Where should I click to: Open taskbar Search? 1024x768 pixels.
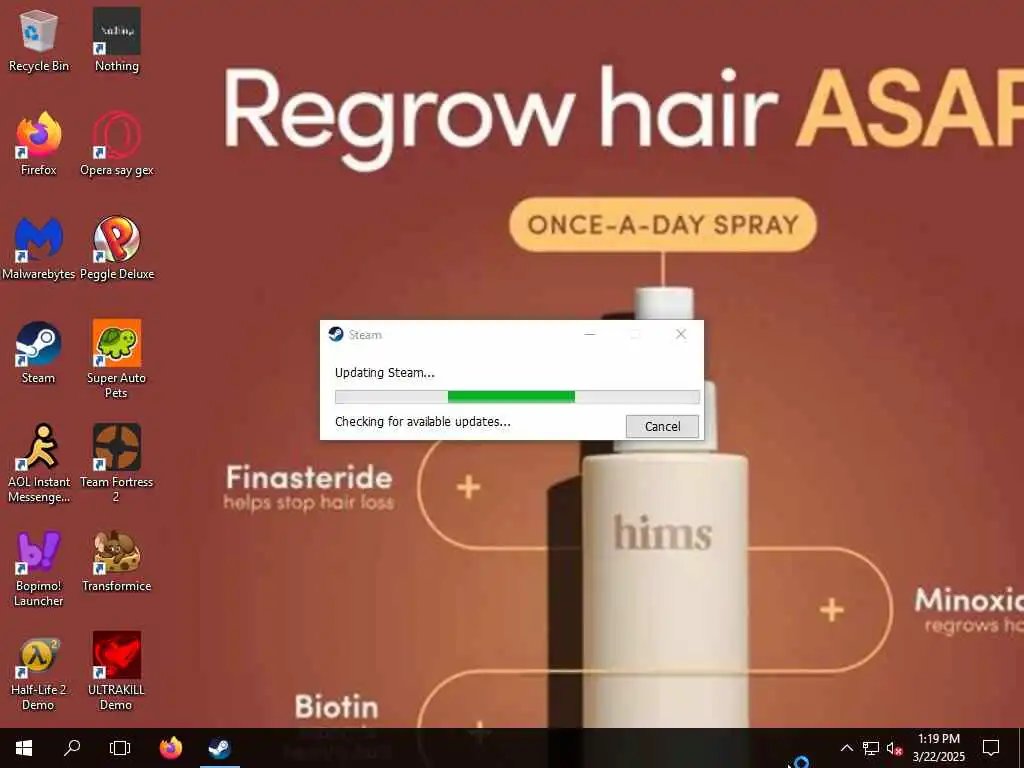[x=72, y=748]
